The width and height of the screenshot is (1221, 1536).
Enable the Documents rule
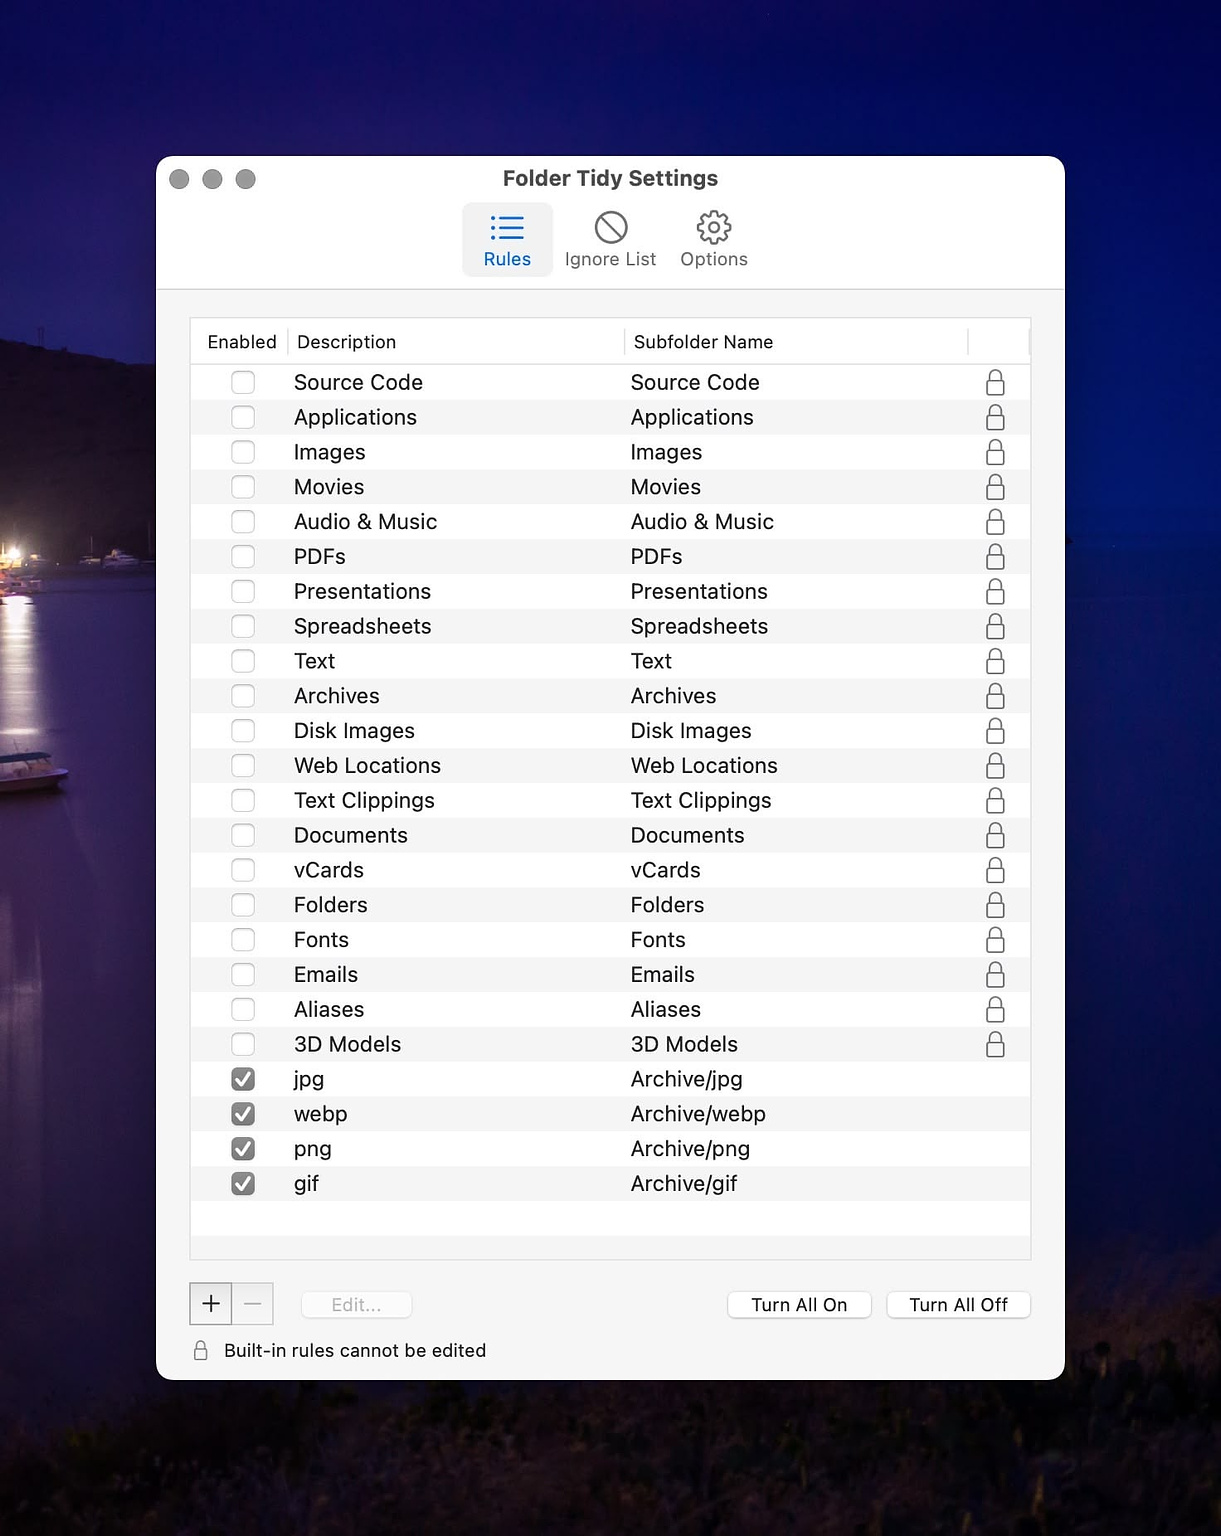[x=243, y=835]
